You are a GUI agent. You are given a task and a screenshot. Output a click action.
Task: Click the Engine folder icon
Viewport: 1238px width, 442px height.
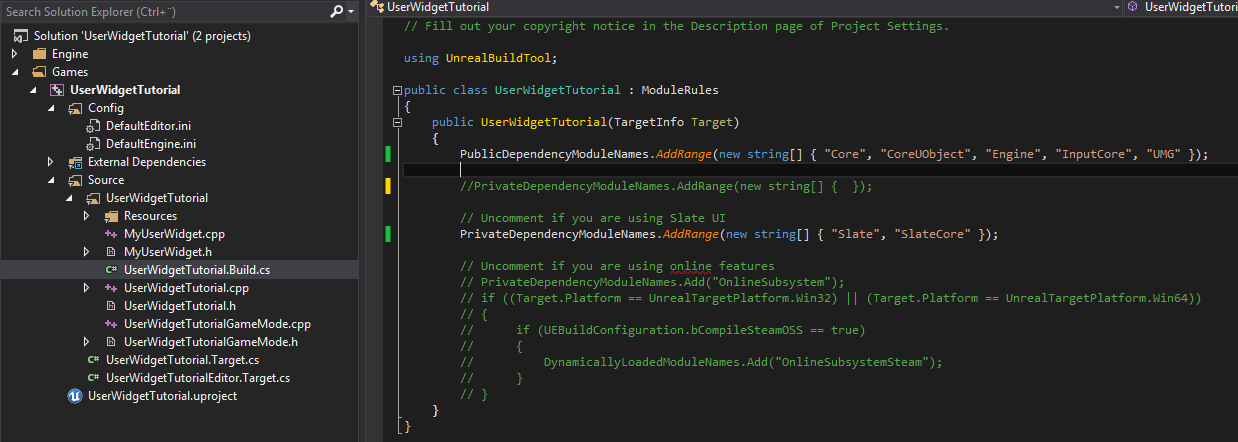click(x=39, y=54)
